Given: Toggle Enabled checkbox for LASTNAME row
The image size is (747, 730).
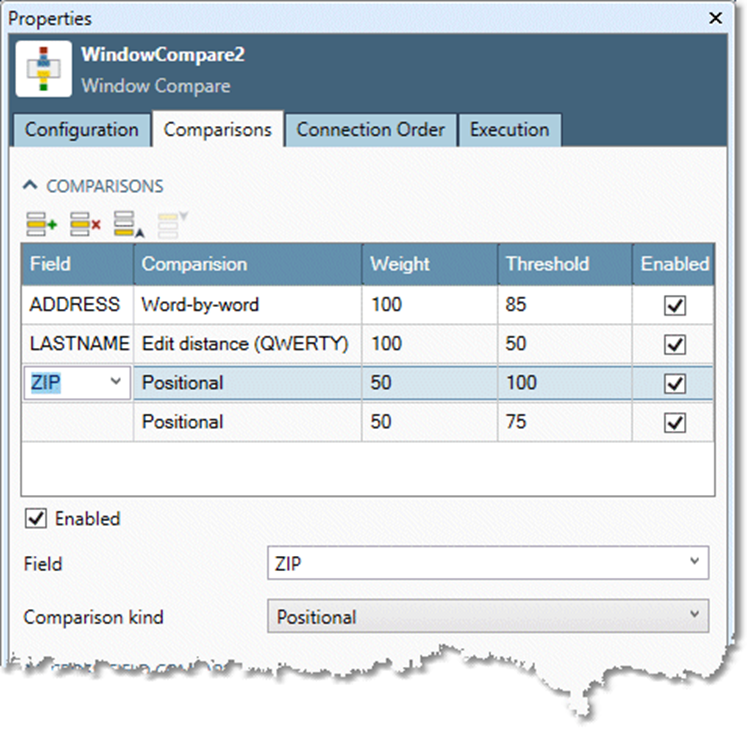Looking at the screenshot, I should [x=675, y=344].
